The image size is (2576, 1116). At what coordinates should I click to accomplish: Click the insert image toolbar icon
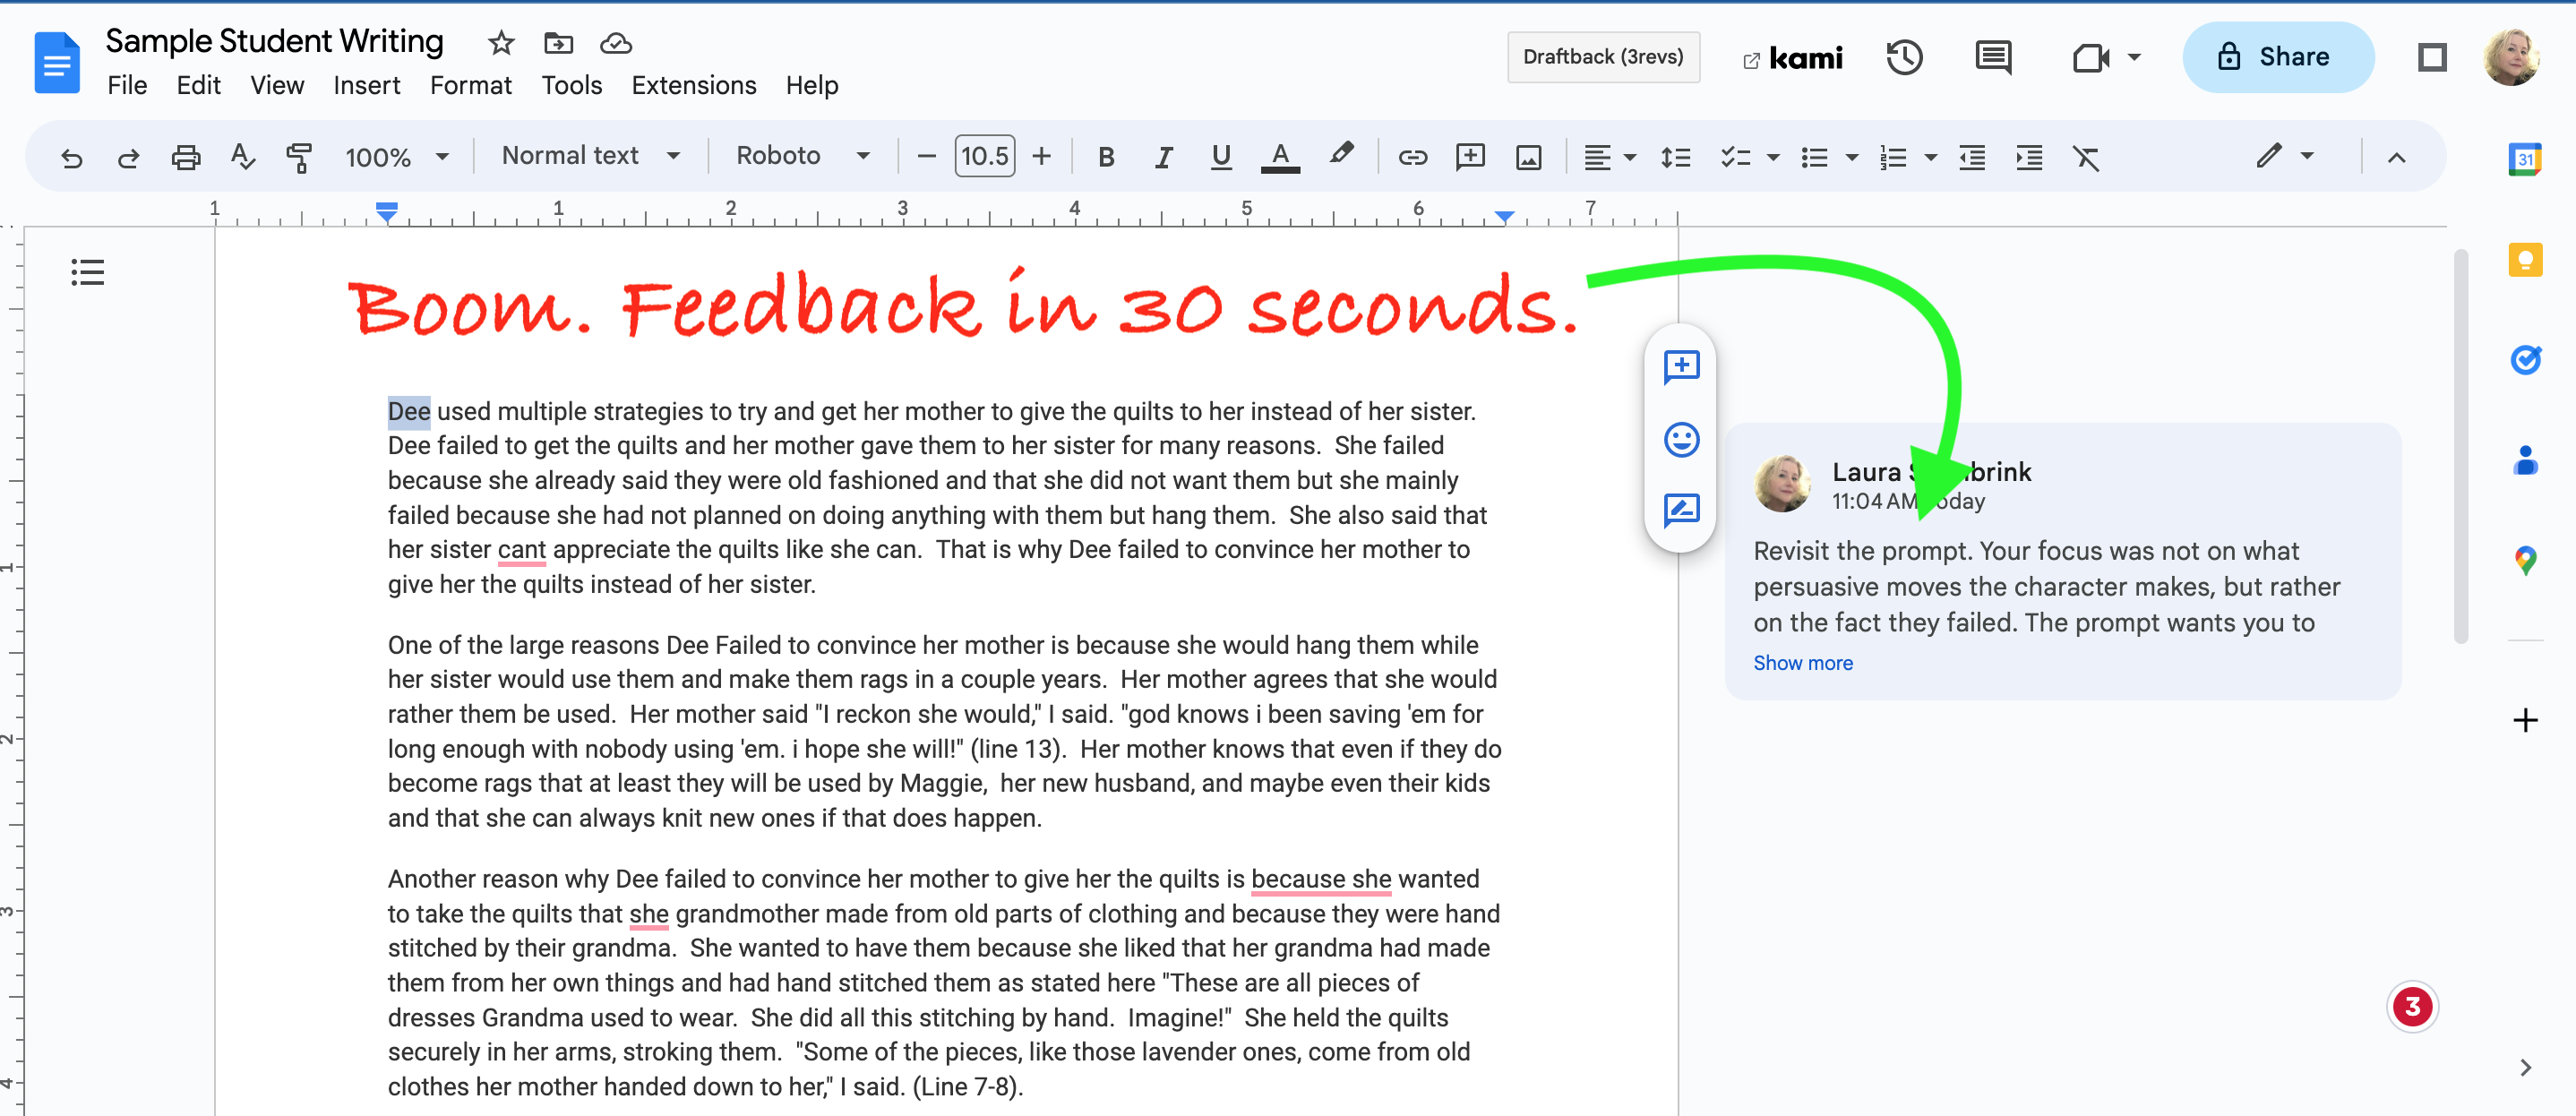coord(1528,157)
